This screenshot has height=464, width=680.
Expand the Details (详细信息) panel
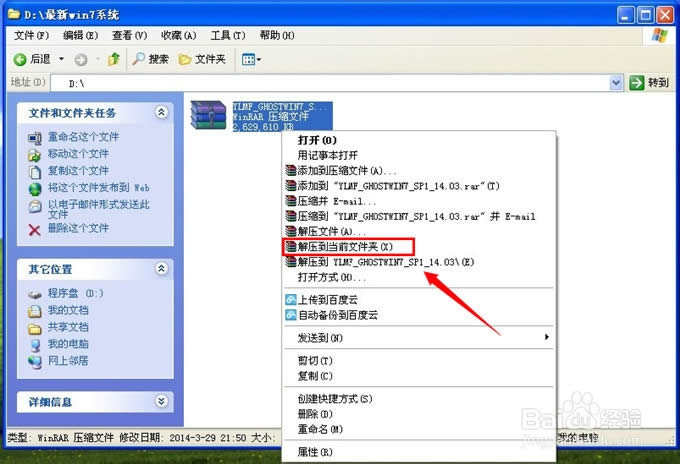click(x=161, y=401)
